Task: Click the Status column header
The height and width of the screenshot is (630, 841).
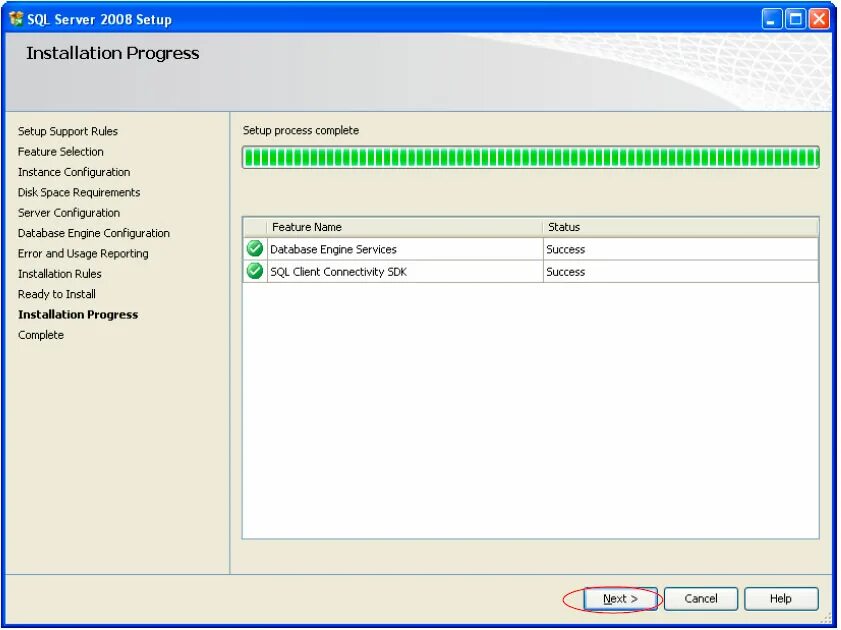Action: (681, 227)
